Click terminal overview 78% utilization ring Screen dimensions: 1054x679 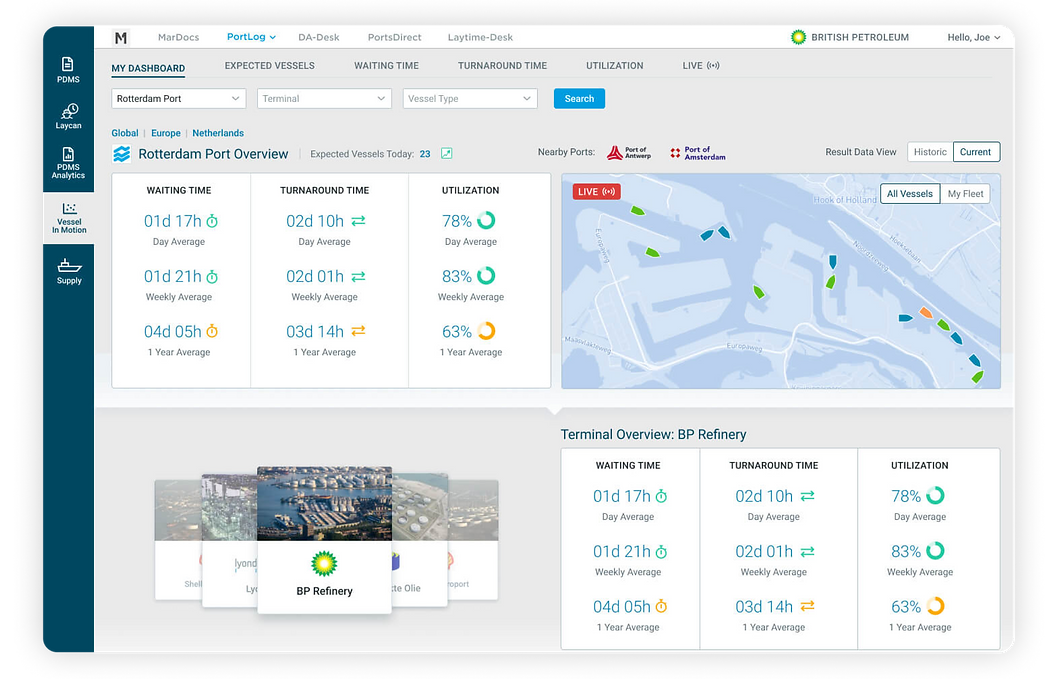[x=935, y=495]
